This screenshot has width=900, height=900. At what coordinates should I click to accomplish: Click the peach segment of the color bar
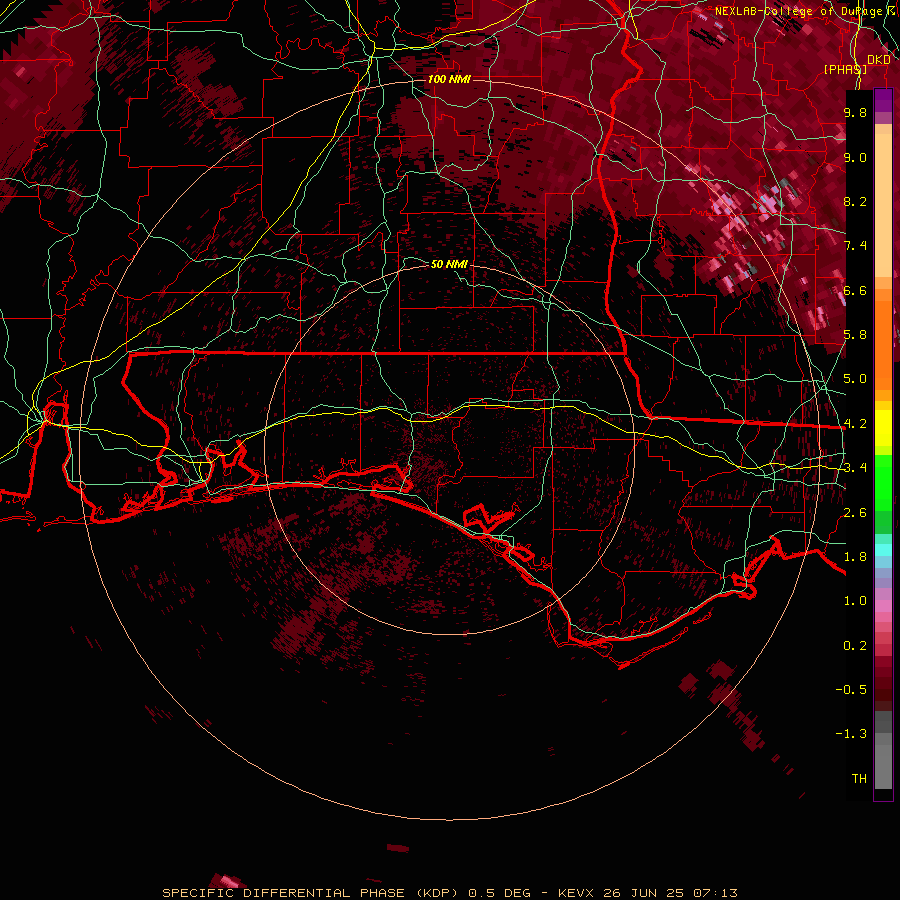pyautogui.click(x=883, y=201)
